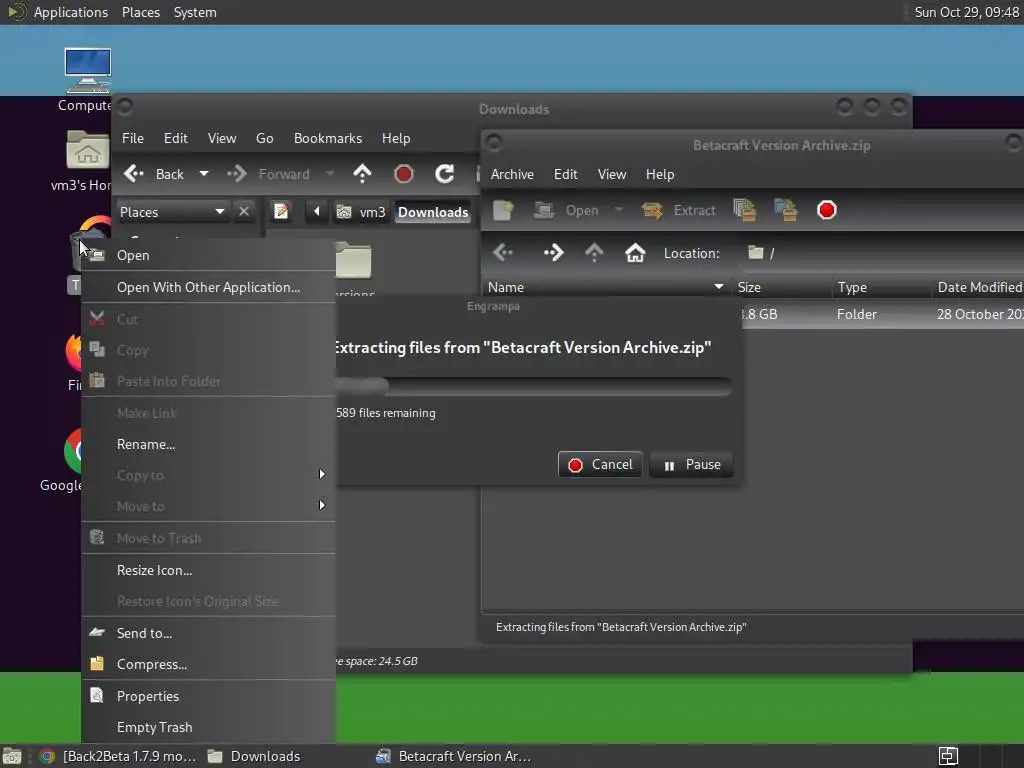Click Extract toolbar button
This screenshot has height=768, width=1024.
(678, 210)
